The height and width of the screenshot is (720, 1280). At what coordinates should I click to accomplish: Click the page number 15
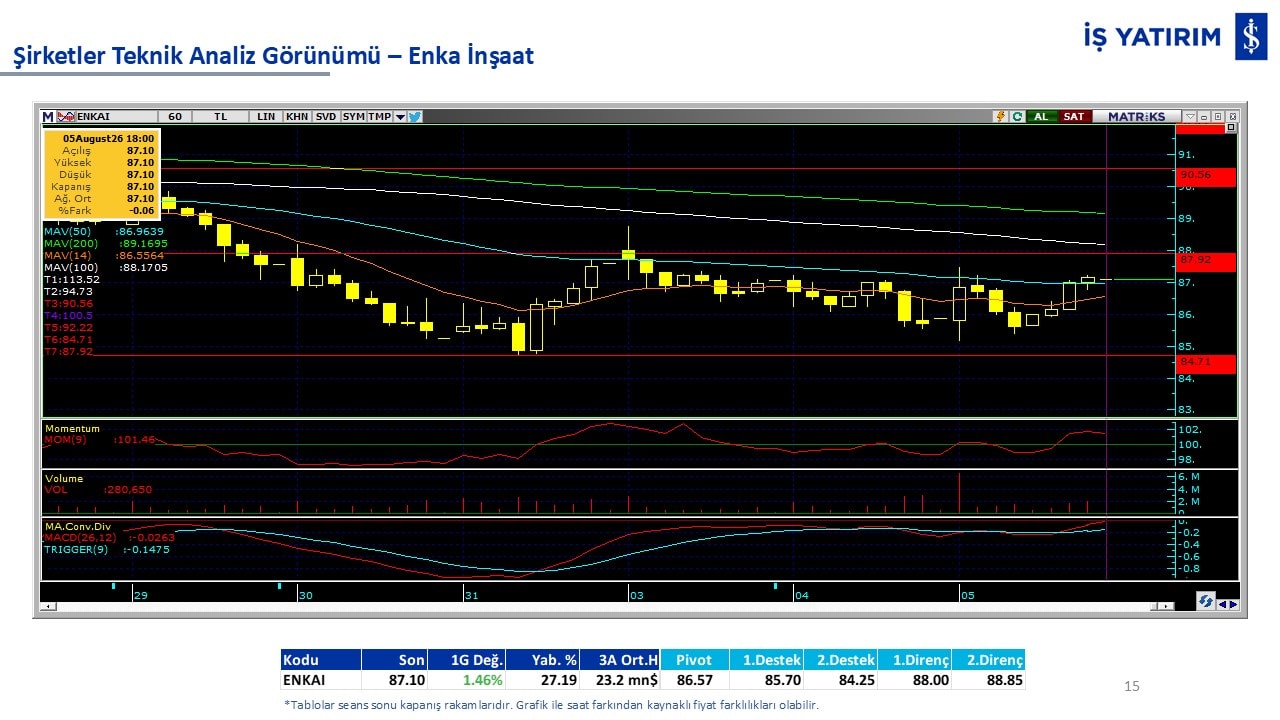click(1132, 686)
